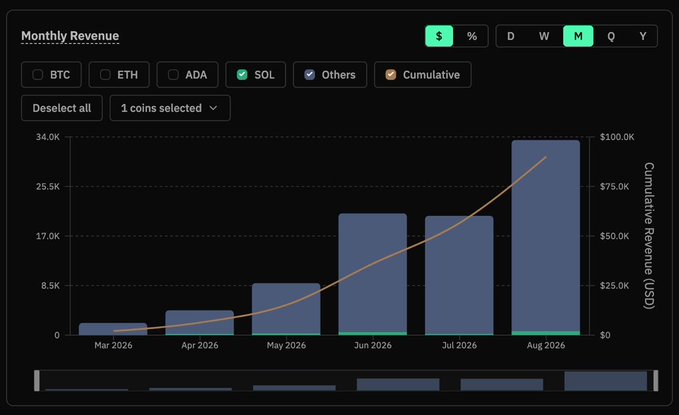Screen dimensions: 679x415
Task: Click the Jun 2026 thumbnail in navigator
Action: (x=398, y=384)
